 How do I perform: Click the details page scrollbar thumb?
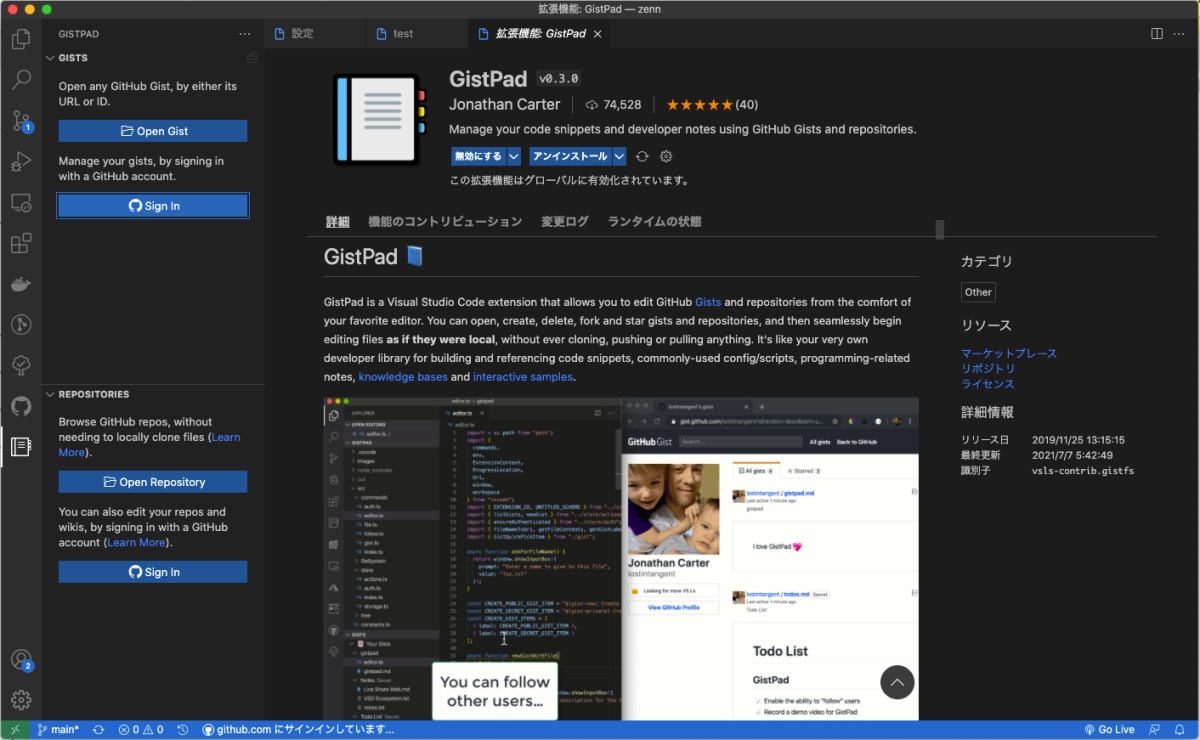point(940,230)
